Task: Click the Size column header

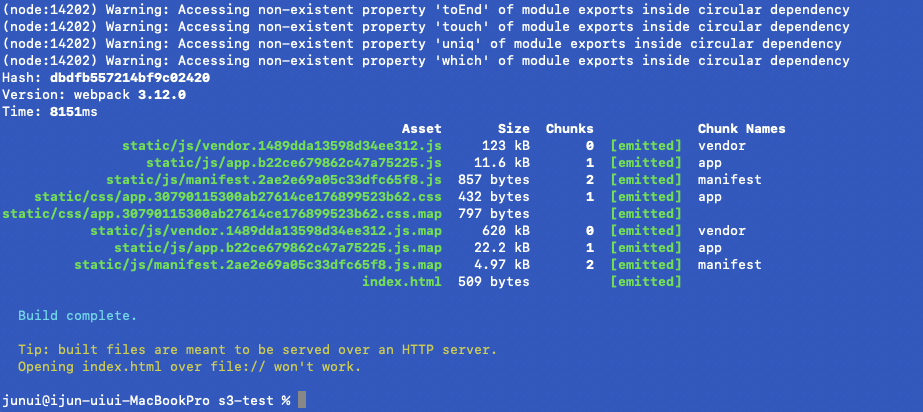Action: 513,129
